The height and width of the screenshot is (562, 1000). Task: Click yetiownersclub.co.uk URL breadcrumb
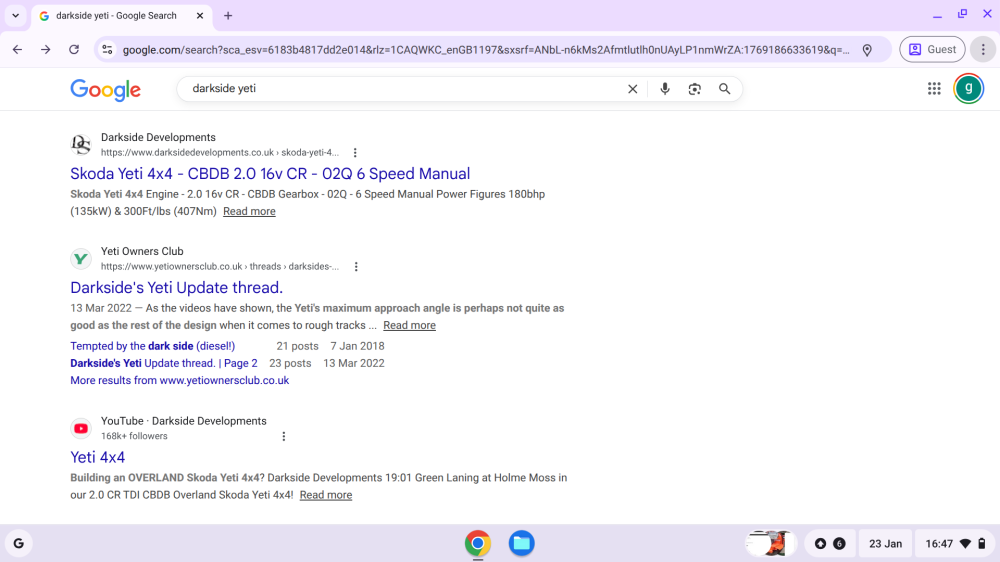(220, 267)
